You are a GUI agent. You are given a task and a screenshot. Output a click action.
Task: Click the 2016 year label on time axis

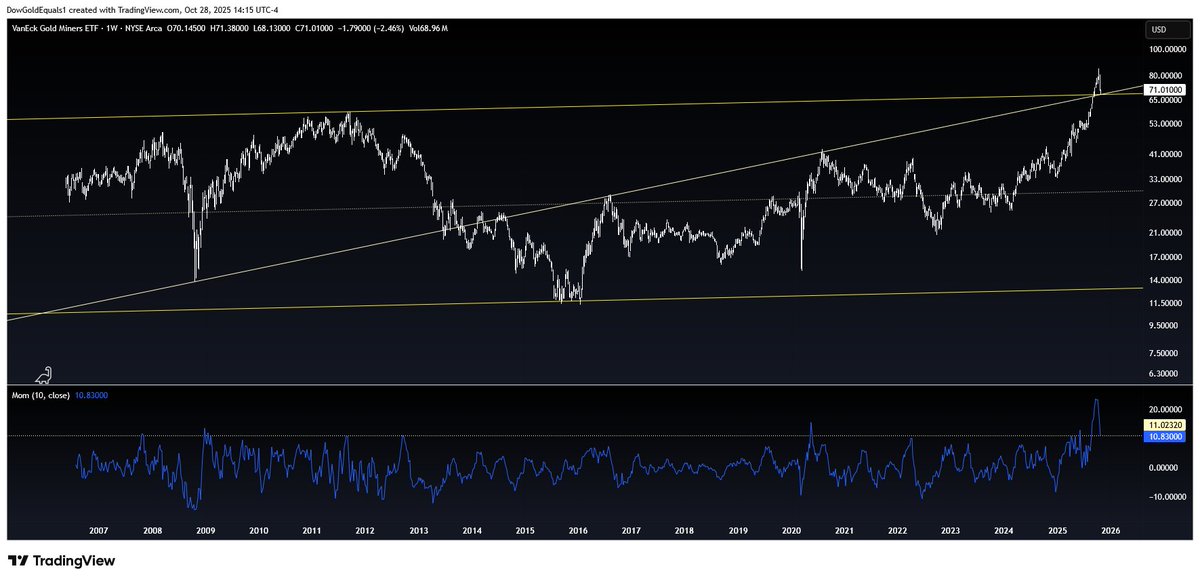(x=578, y=531)
